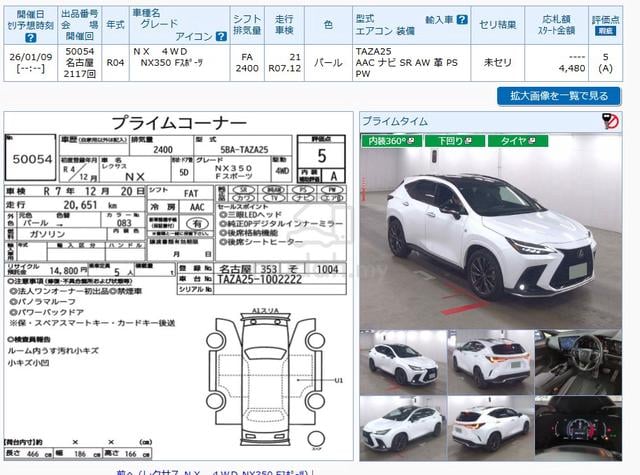This screenshot has width=640, height=475.
Task: Click the U1 damage marker on car diagram
Action: [x=338, y=380]
